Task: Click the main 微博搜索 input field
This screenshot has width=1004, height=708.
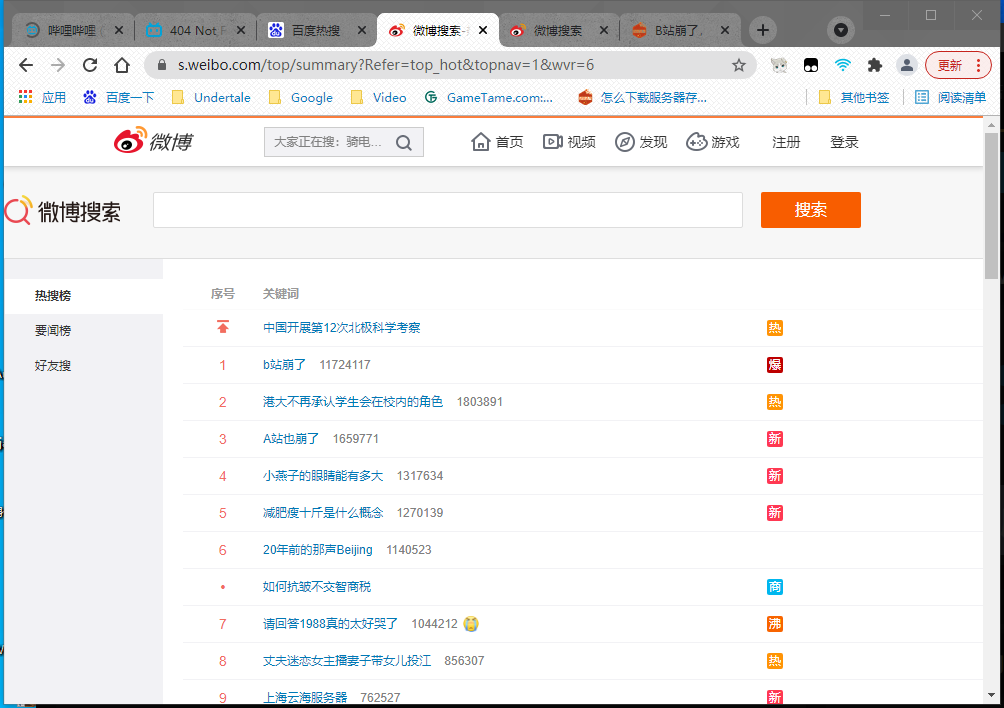Action: tap(447, 210)
